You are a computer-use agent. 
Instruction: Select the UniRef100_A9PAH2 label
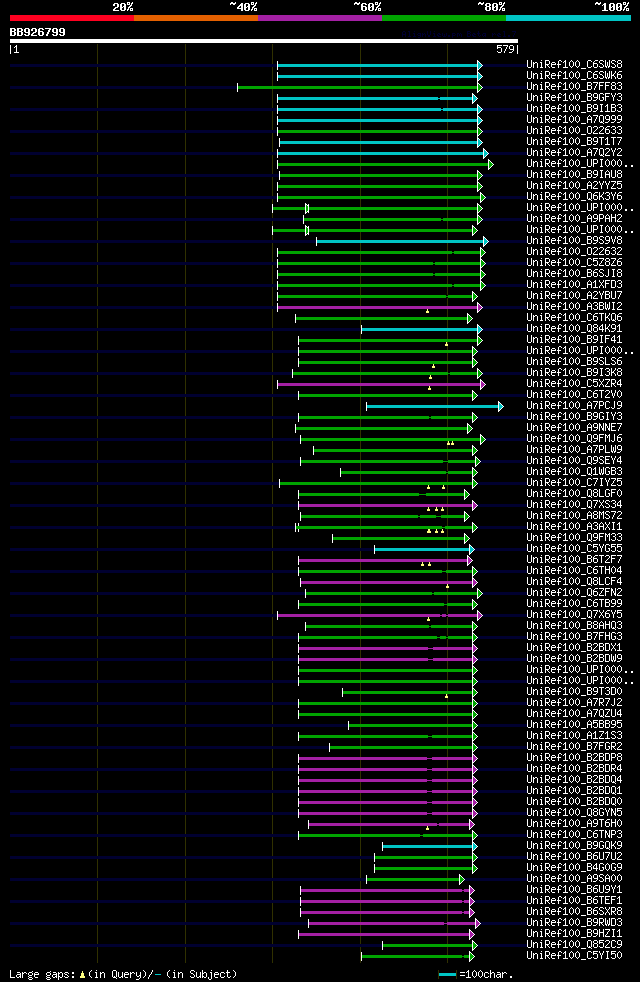(x=574, y=219)
